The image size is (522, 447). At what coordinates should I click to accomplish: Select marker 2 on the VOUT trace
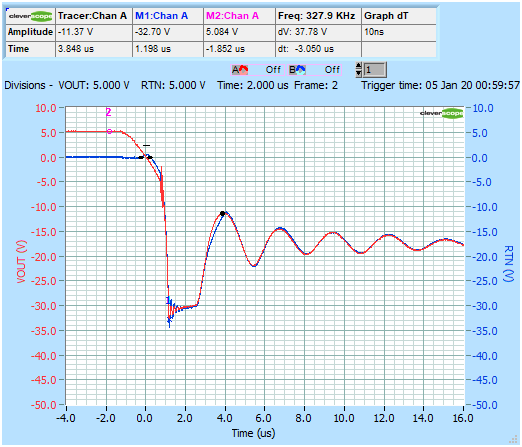(109, 131)
